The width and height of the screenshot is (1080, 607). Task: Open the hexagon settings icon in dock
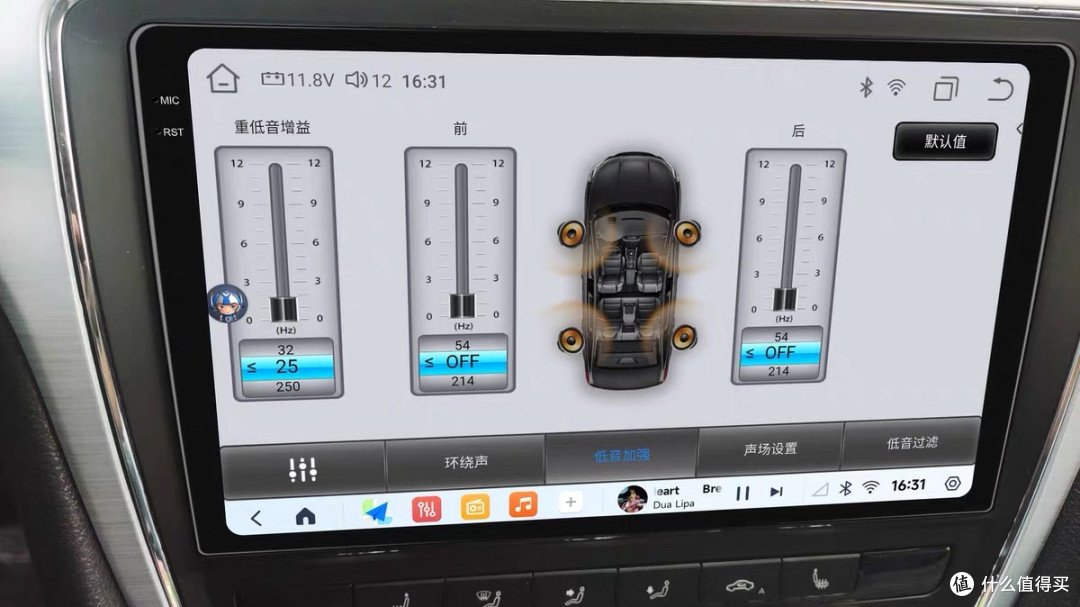pyautogui.click(x=953, y=483)
